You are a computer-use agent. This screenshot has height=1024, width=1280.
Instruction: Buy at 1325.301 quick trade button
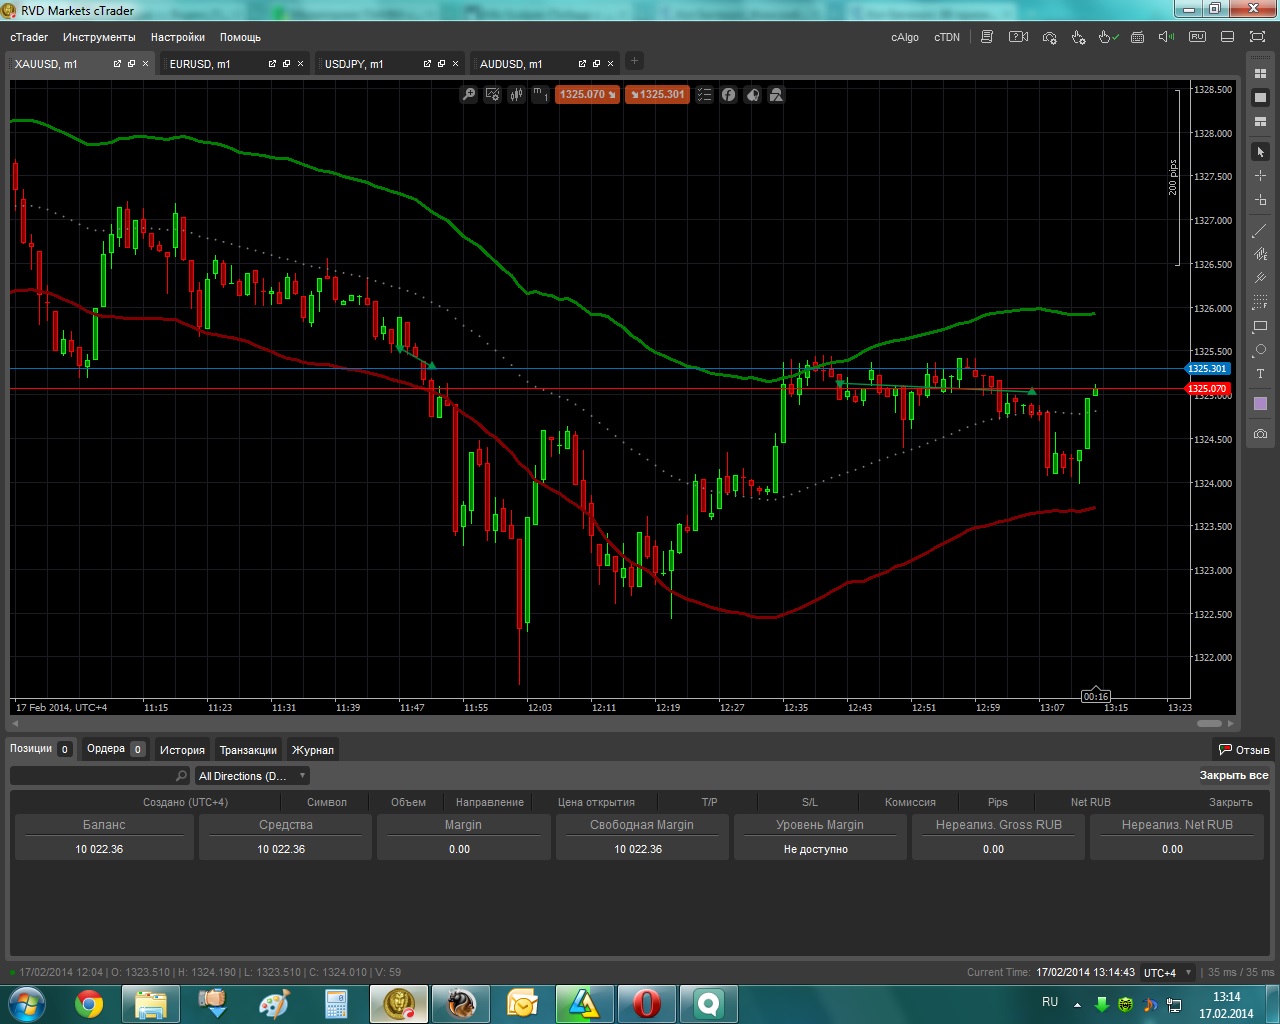[x=657, y=94]
